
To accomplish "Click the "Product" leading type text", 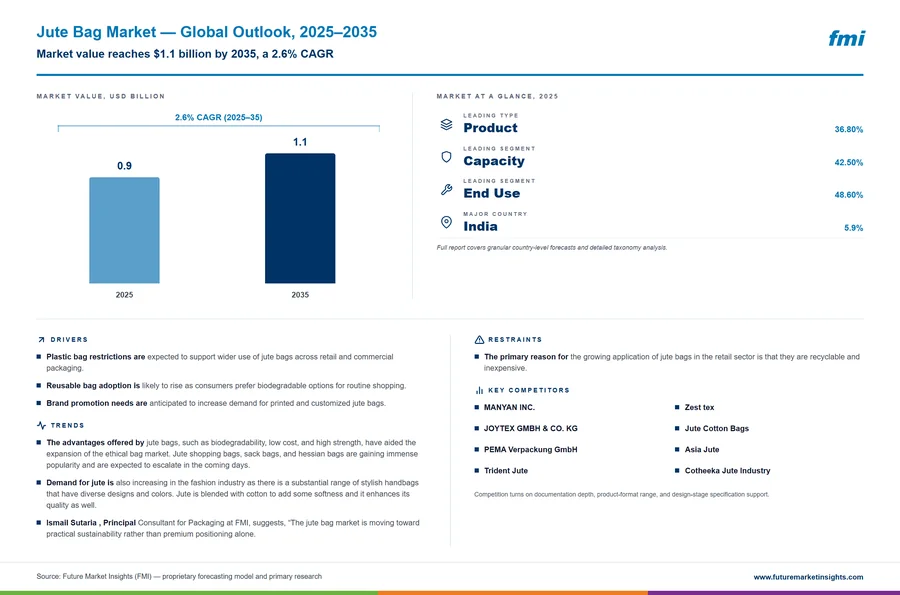I will 490,128.
